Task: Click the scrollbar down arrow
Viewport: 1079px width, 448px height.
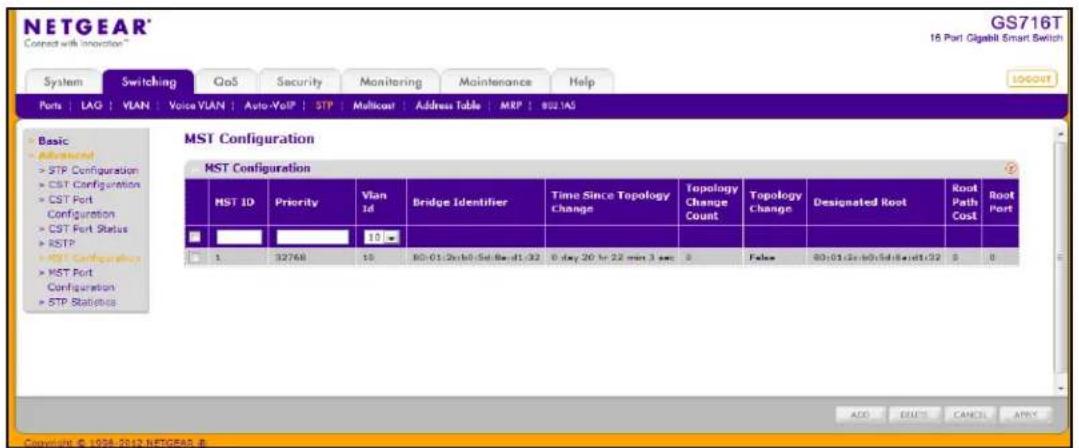Action: (1060, 391)
